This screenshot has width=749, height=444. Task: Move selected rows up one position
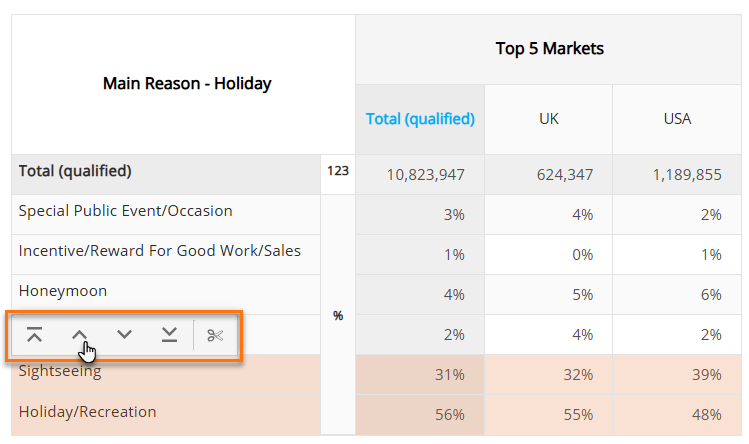79,335
